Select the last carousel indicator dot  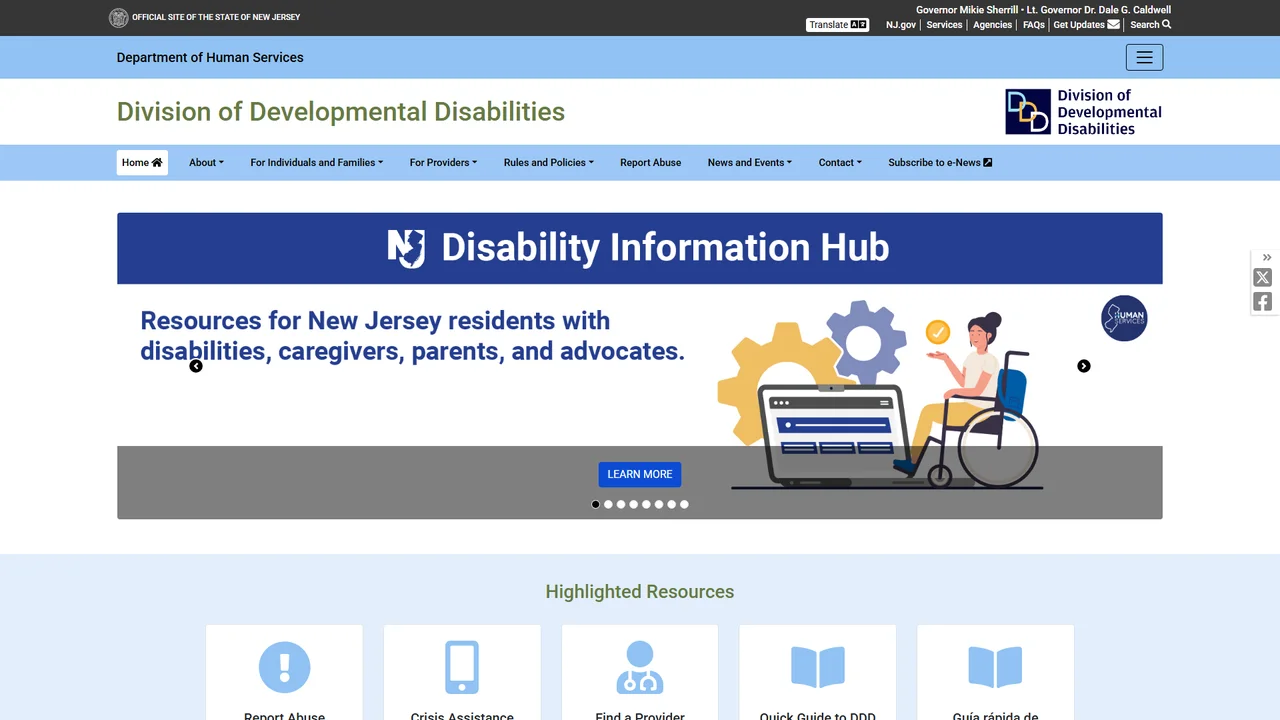[x=684, y=504]
